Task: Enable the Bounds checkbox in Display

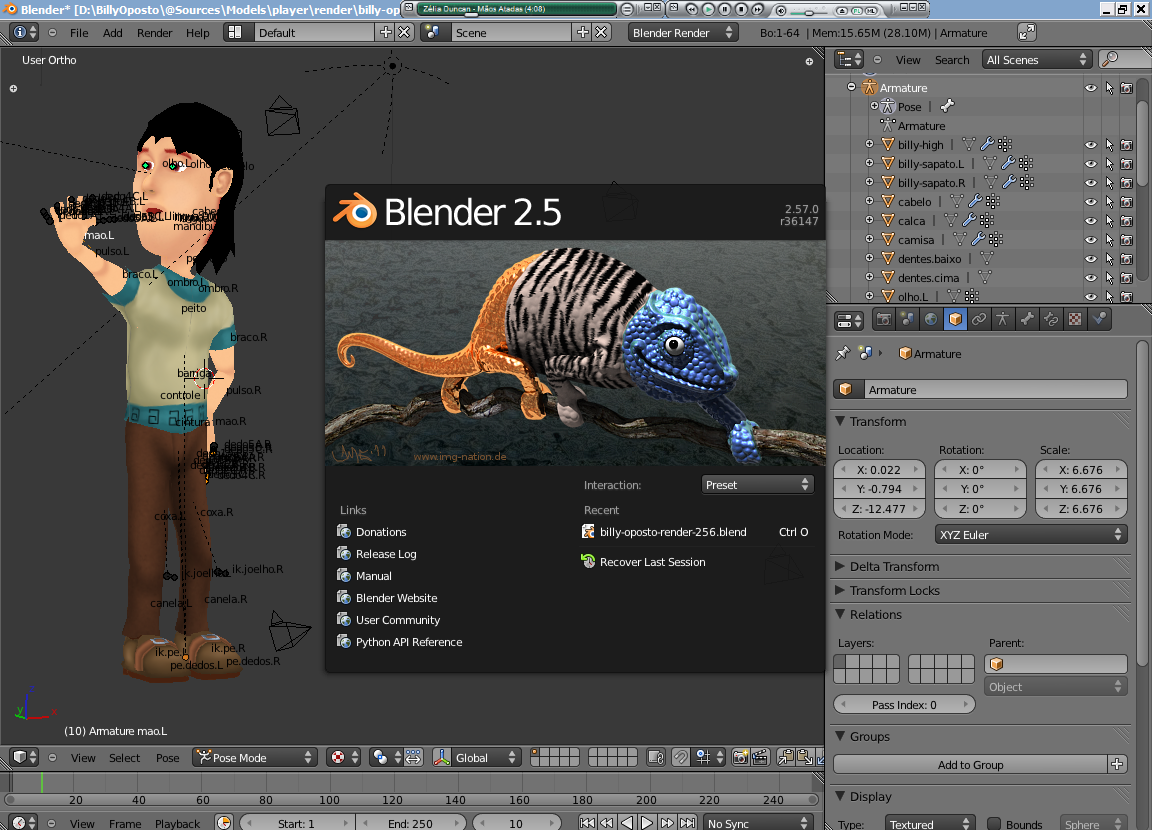Action: coord(994,824)
